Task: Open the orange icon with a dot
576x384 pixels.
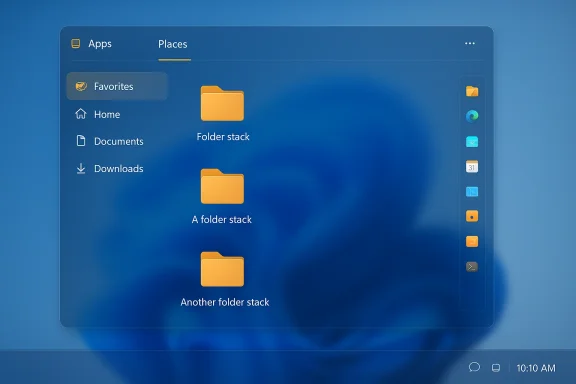Action: tap(472, 216)
